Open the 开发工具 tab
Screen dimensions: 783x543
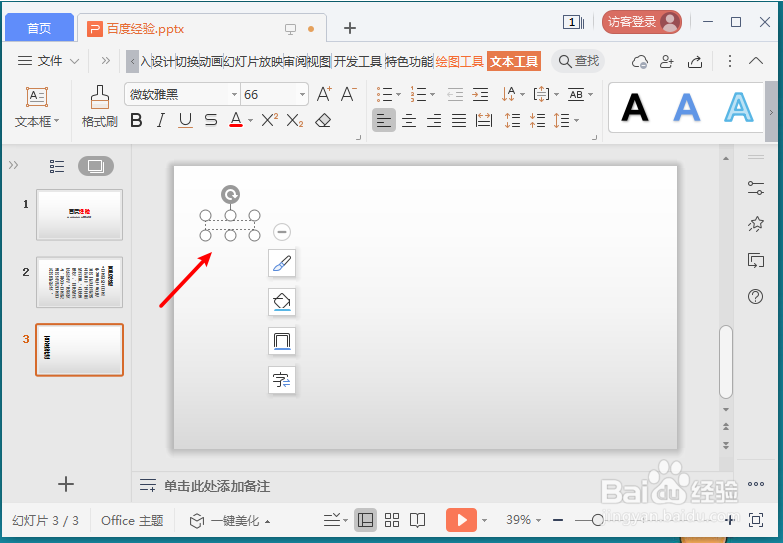click(358, 61)
